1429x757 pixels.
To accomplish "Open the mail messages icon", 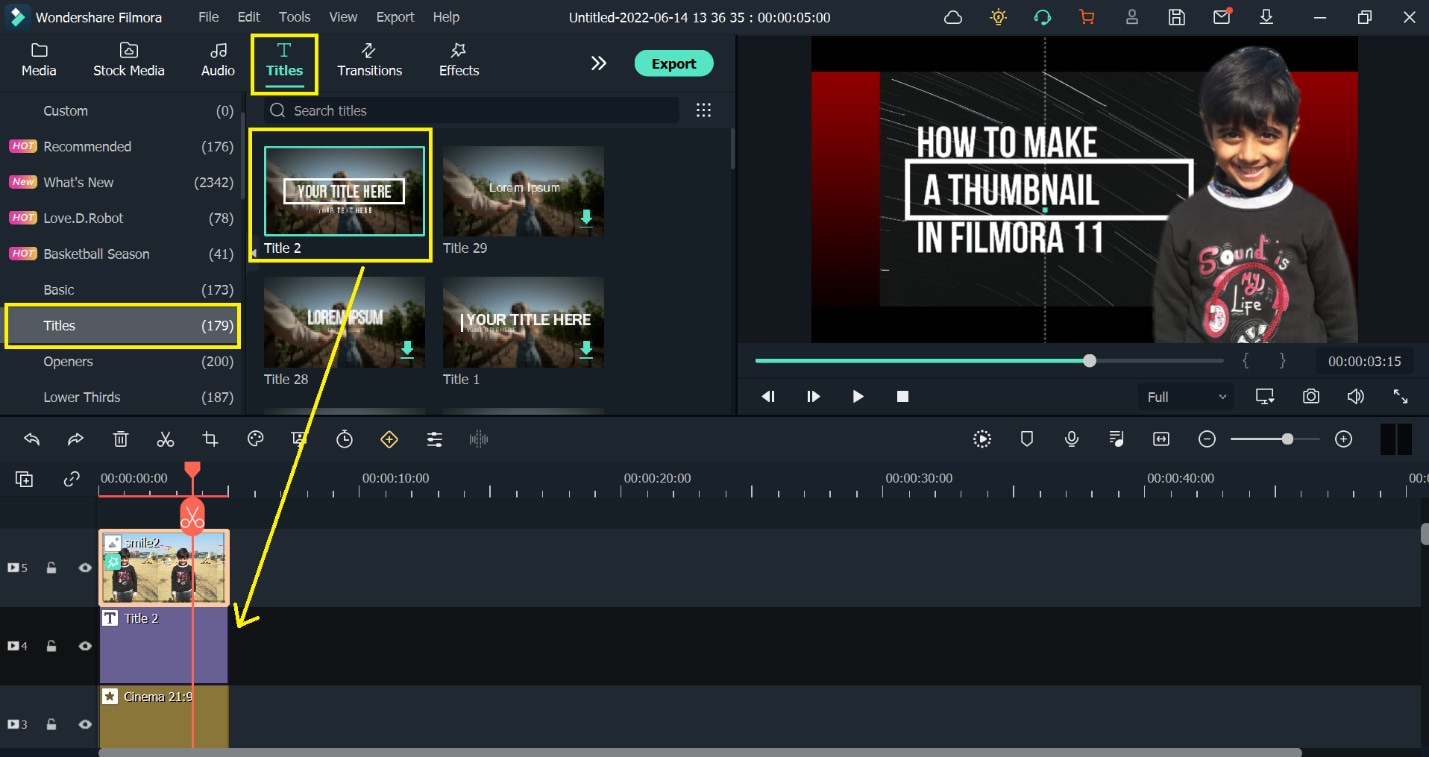I will [1222, 17].
